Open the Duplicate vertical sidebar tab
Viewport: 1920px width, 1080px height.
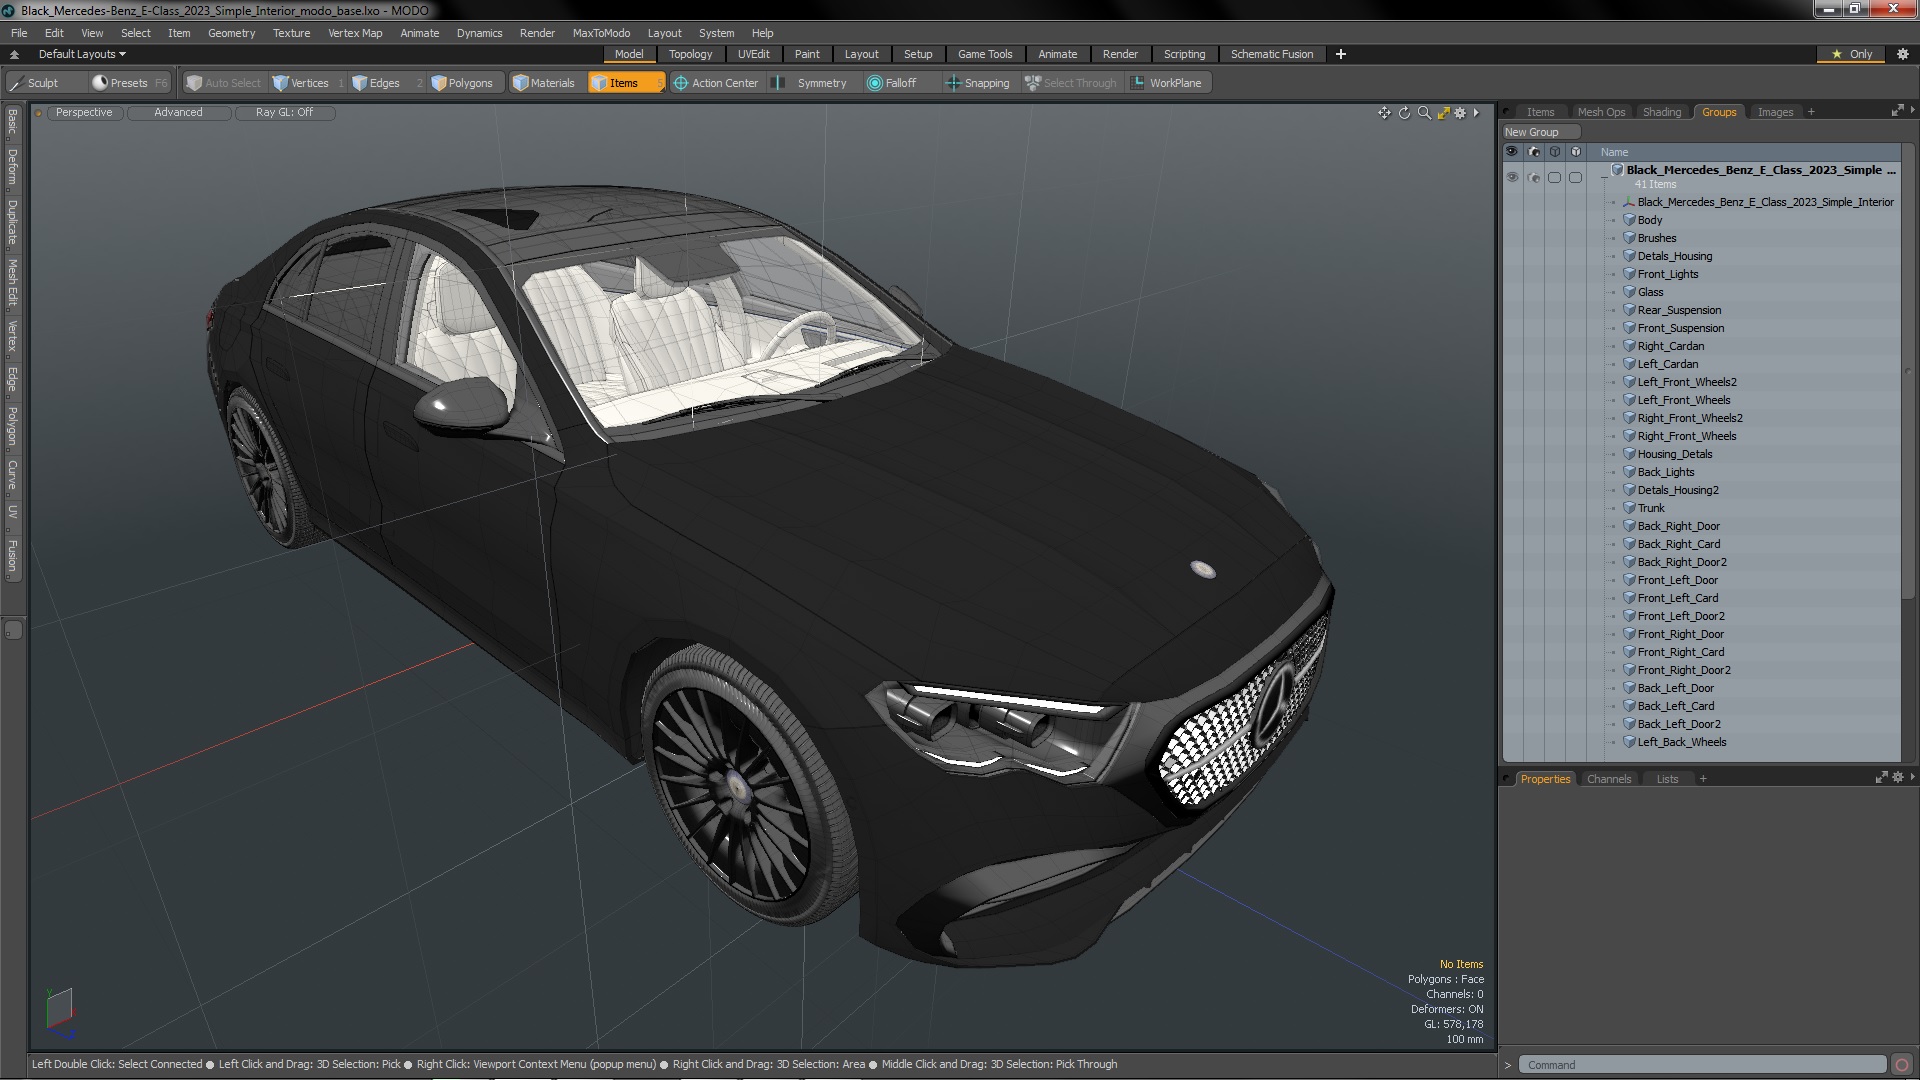pyautogui.click(x=12, y=222)
